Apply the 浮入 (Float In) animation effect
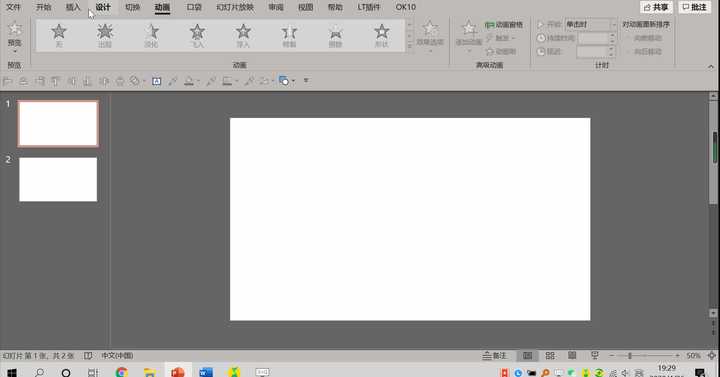Screen dimensions: 720x377 (x=243, y=35)
